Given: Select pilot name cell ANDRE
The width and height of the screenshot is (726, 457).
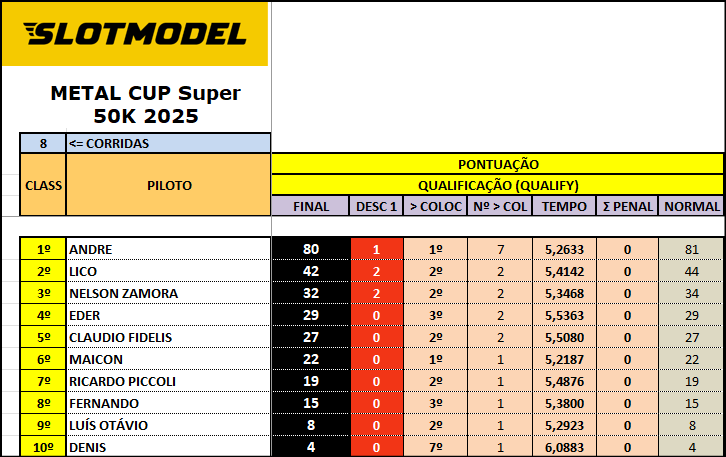Looking at the screenshot, I should [x=168, y=249].
